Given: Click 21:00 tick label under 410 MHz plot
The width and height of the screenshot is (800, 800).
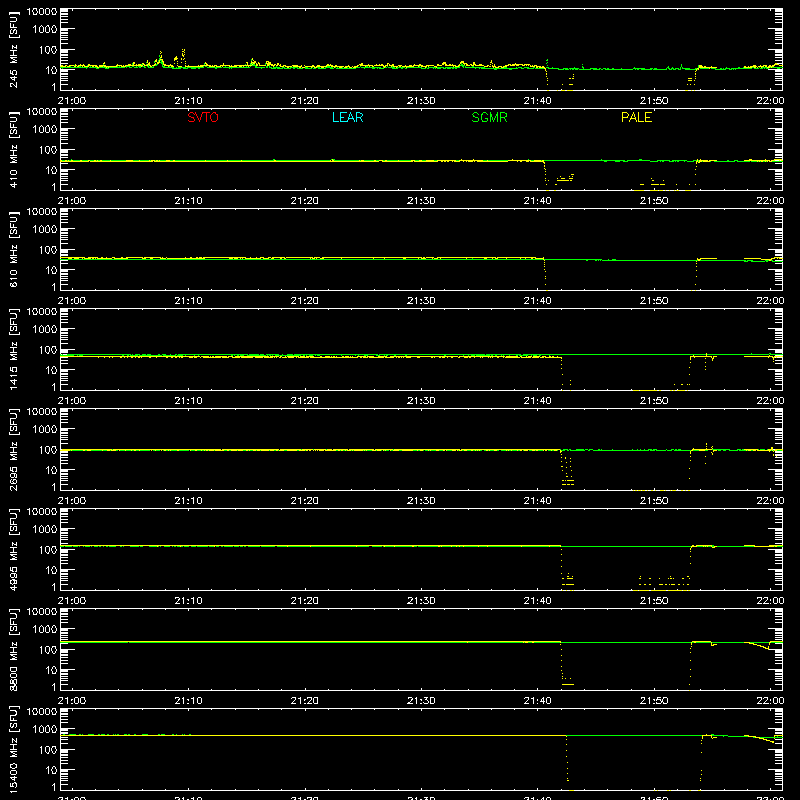Looking at the screenshot, I should 72,201.
